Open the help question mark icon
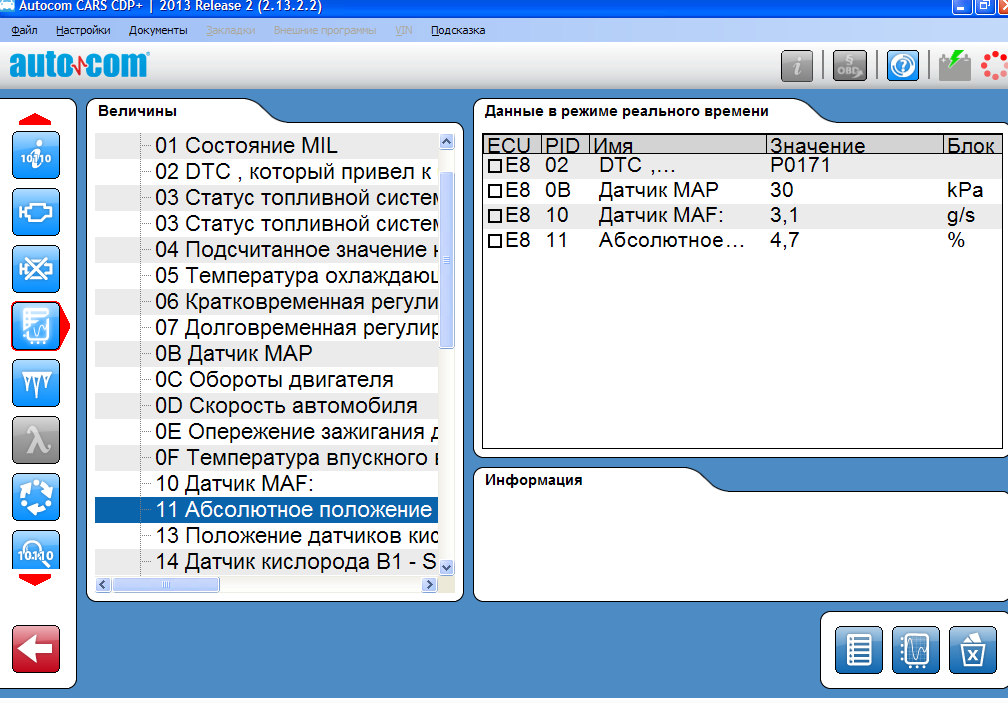This screenshot has width=1008, height=703. (x=902, y=66)
